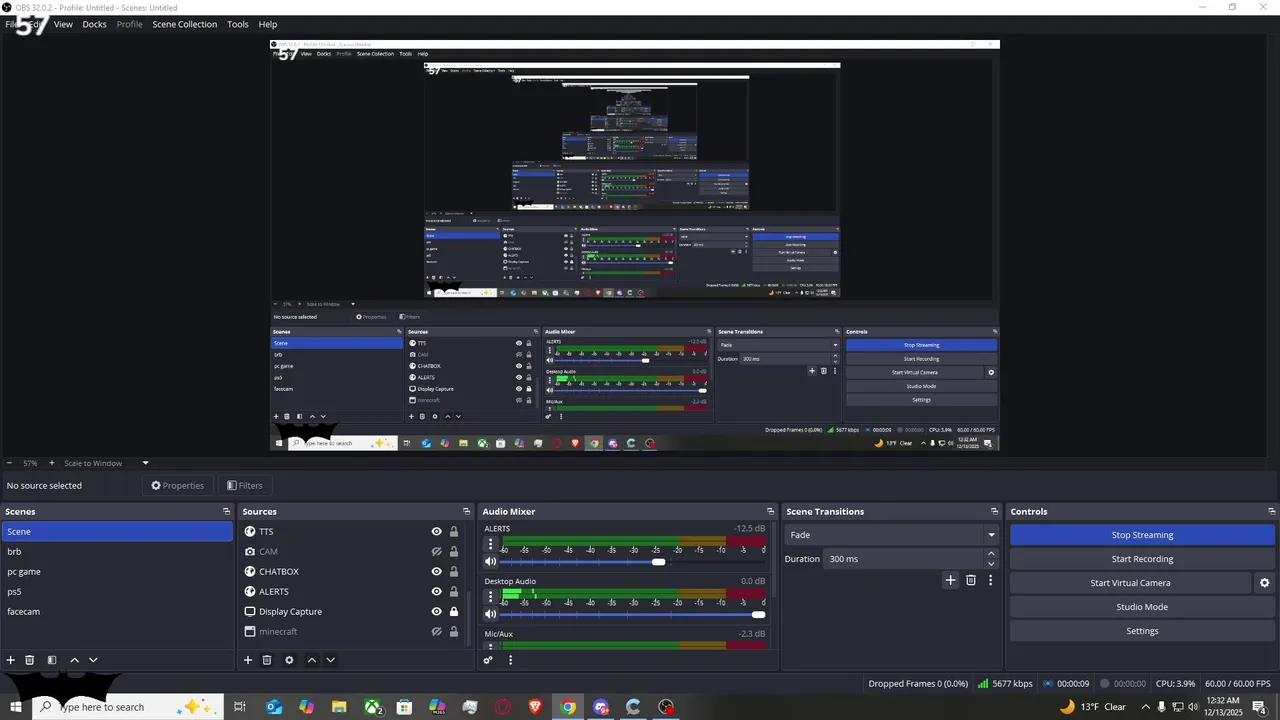Pop out the Sources dock
This screenshot has width=1280, height=720.
pyautogui.click(x=466, y=511)
